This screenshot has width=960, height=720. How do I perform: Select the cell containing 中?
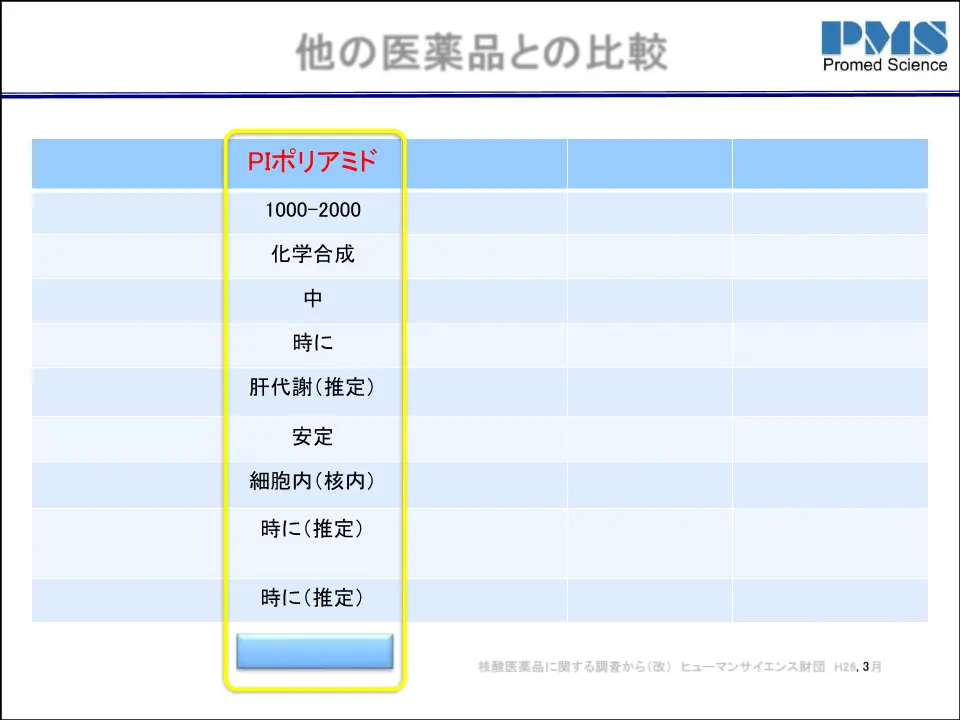tap(313, 299)
